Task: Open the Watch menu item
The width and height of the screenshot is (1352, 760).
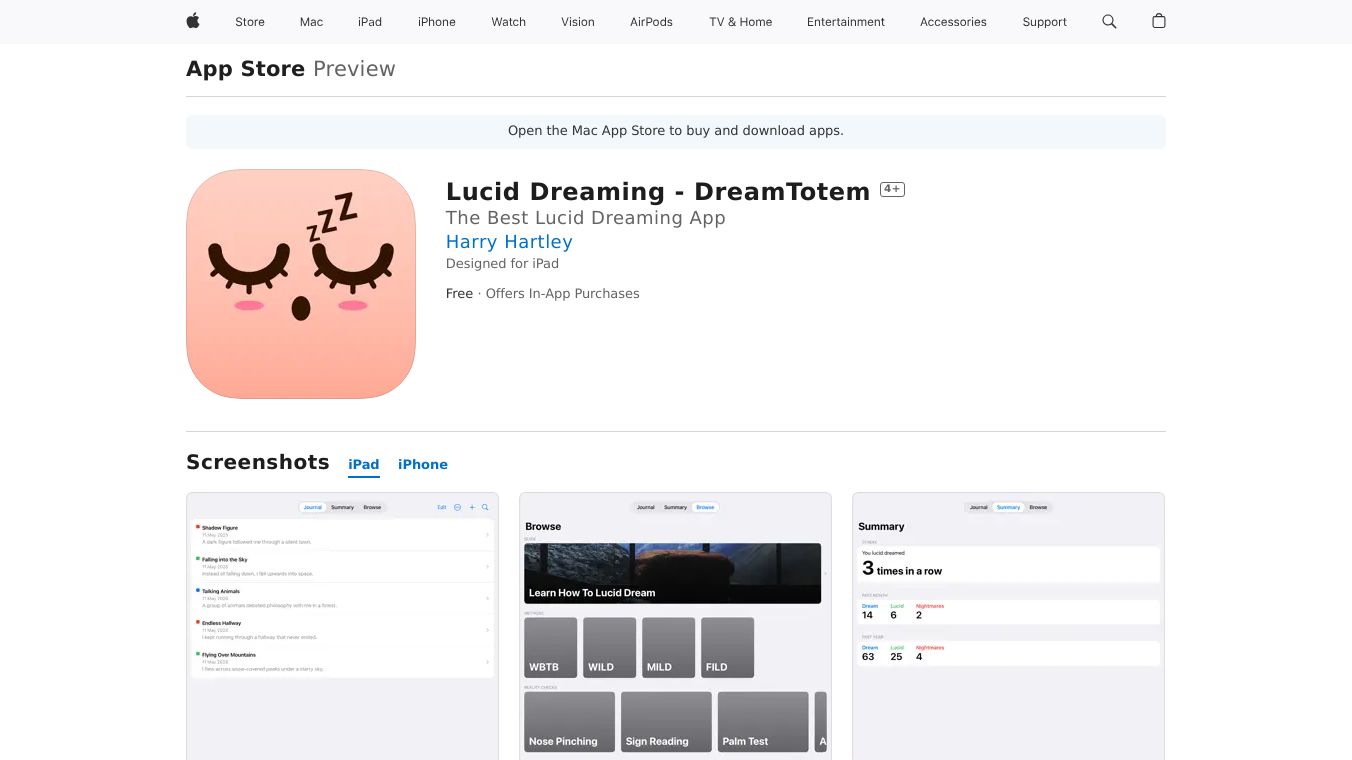Action: (509, 22)
